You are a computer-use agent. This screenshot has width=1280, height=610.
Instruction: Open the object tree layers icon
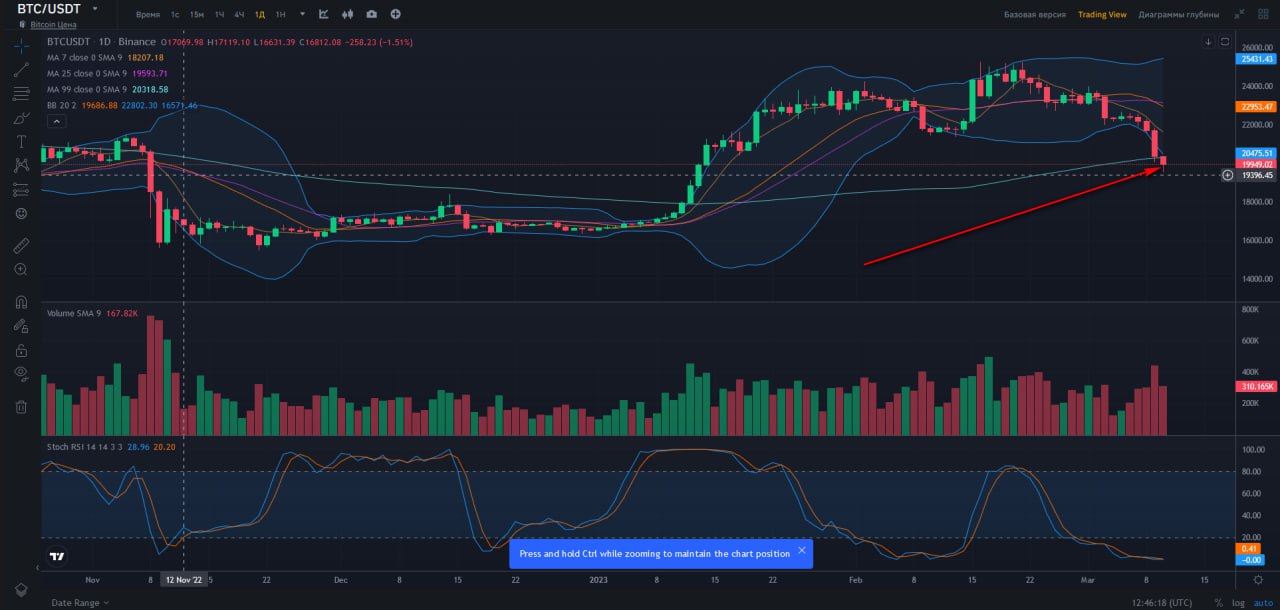[21, 590]
